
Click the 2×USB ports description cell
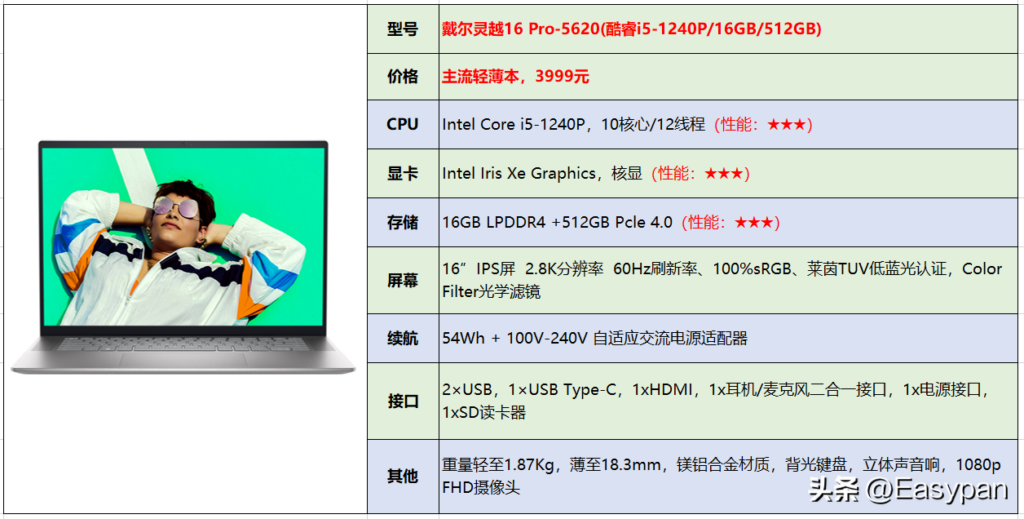click(728, 401)
